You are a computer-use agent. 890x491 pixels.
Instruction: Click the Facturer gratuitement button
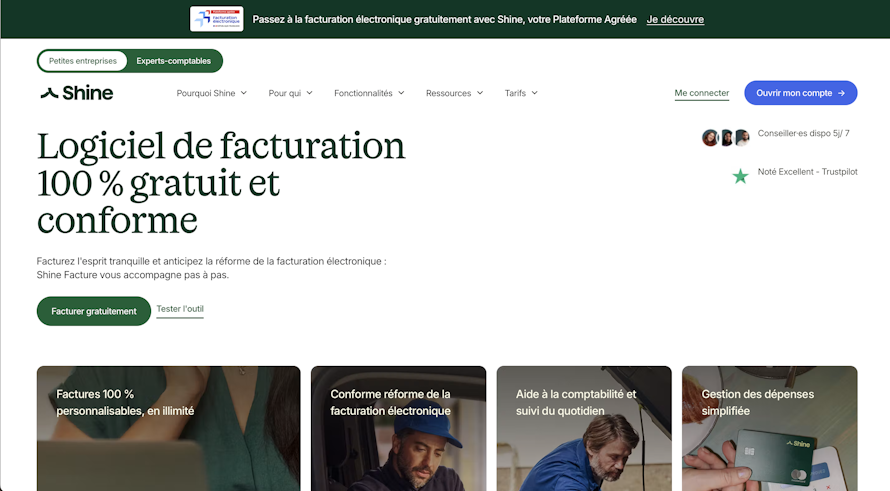(x=94, y=311)
